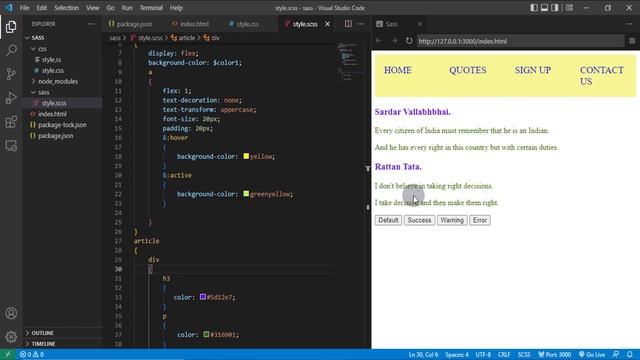This screenshot has height=360, width=640.
Task: Click the #5d12e7 color swatch
Action: [x=203, y=297]
